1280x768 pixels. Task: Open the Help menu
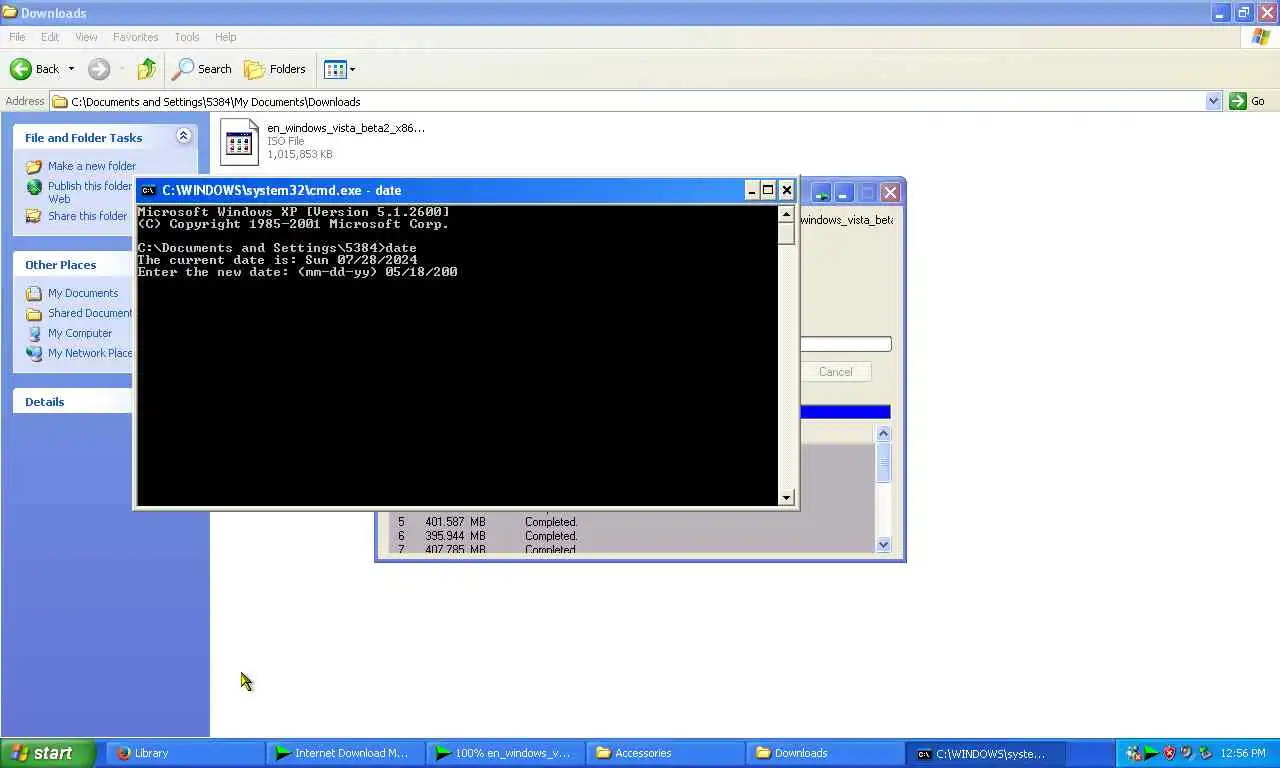tap(226, 37)
